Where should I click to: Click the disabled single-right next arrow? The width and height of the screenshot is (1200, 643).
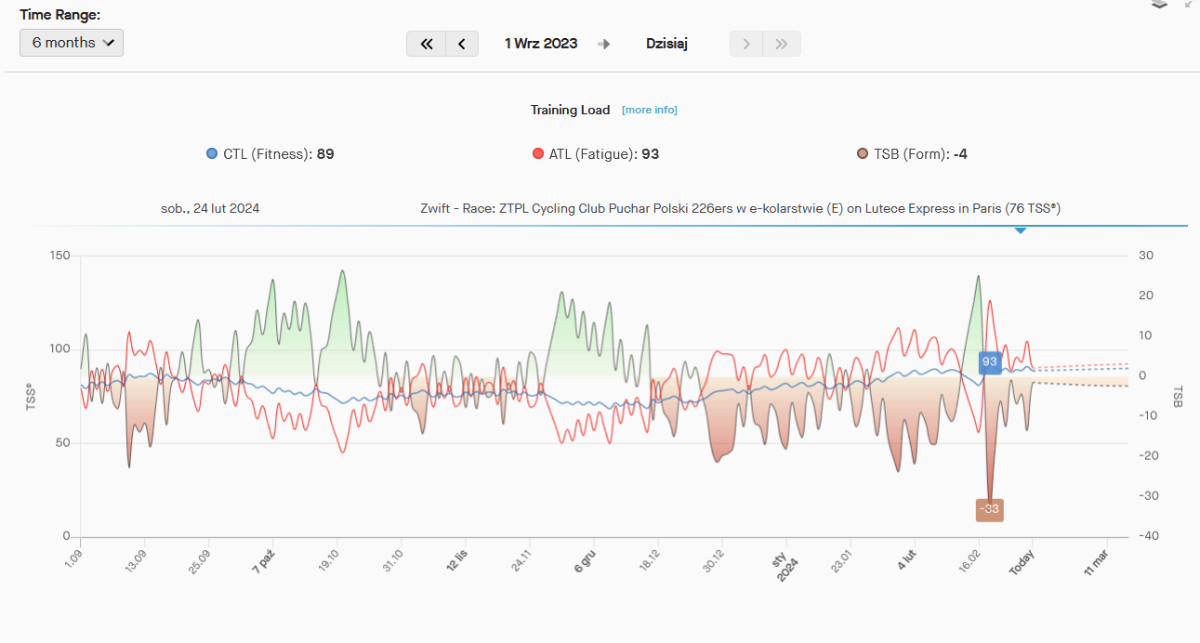pyautogui.click(x=746, y=44)
